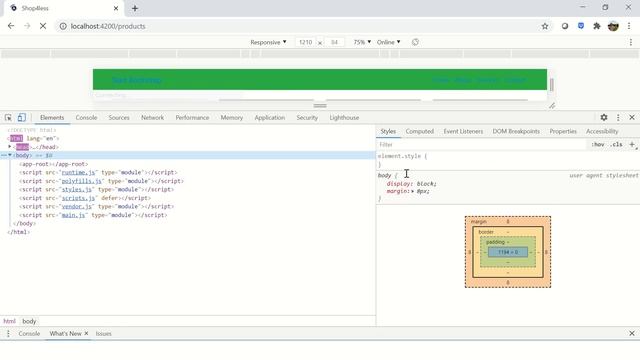Open the 75% zoom dropdown

click(x=362, y=42)
